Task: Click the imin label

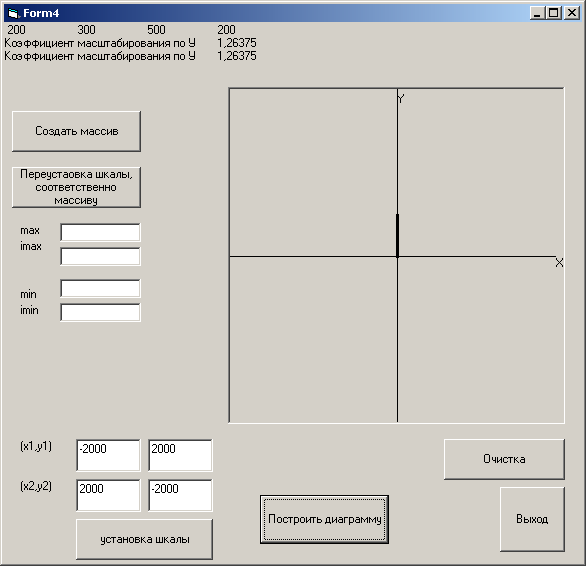Action: pos(30,310)
